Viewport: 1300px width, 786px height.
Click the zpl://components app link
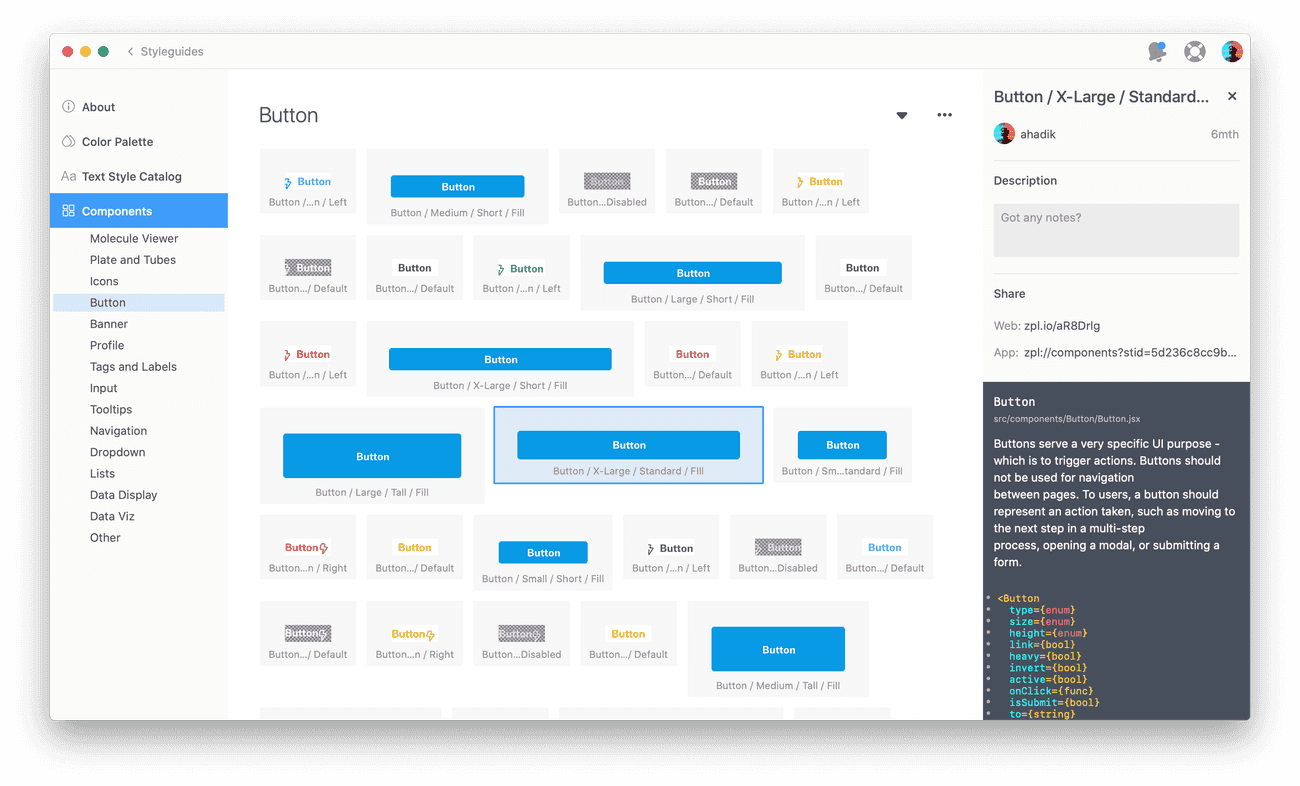click(x=1129, y=352)
